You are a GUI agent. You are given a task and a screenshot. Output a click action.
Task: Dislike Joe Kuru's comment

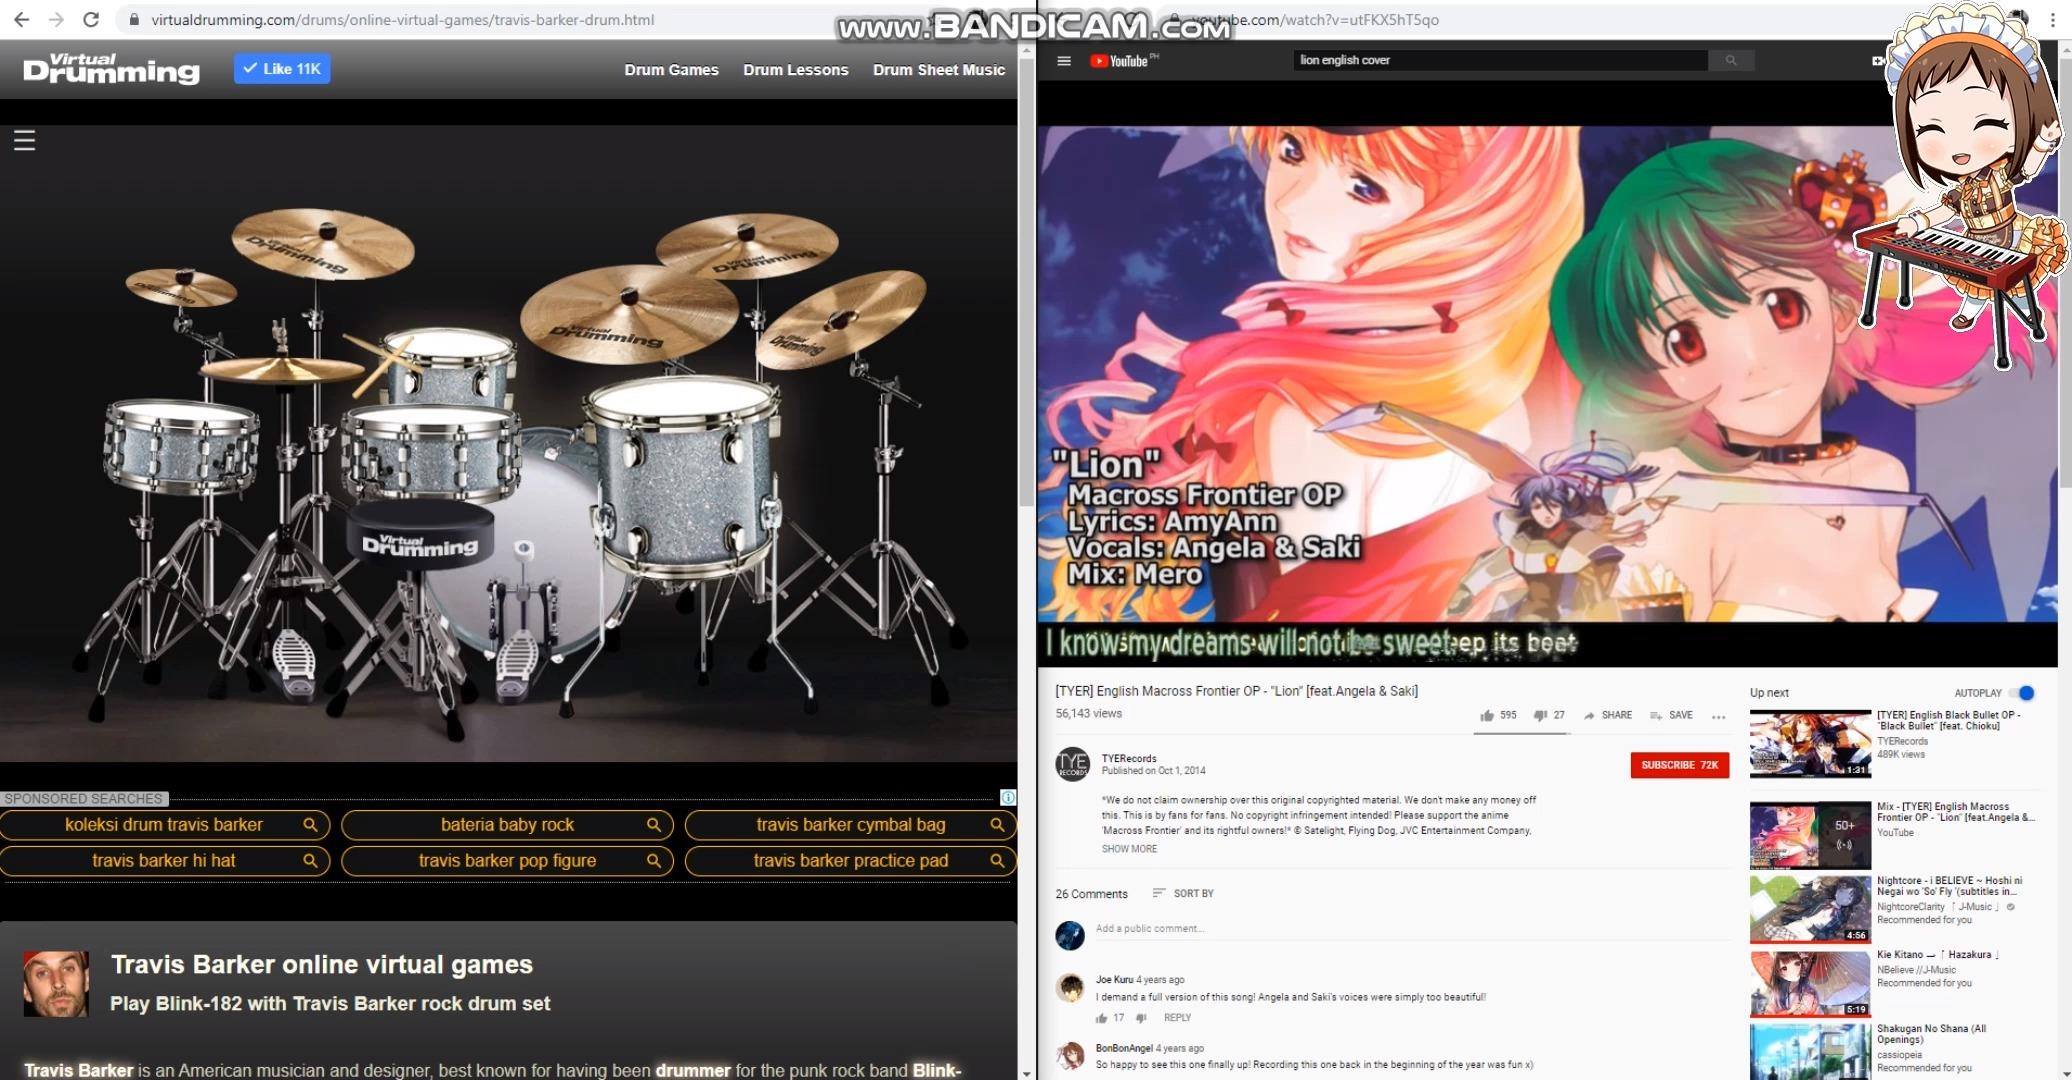tap(1141, 1018)
